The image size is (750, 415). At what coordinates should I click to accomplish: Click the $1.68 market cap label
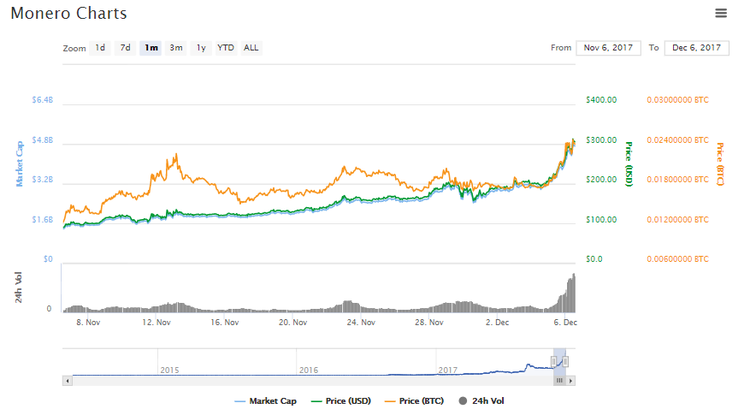point(43,220)
